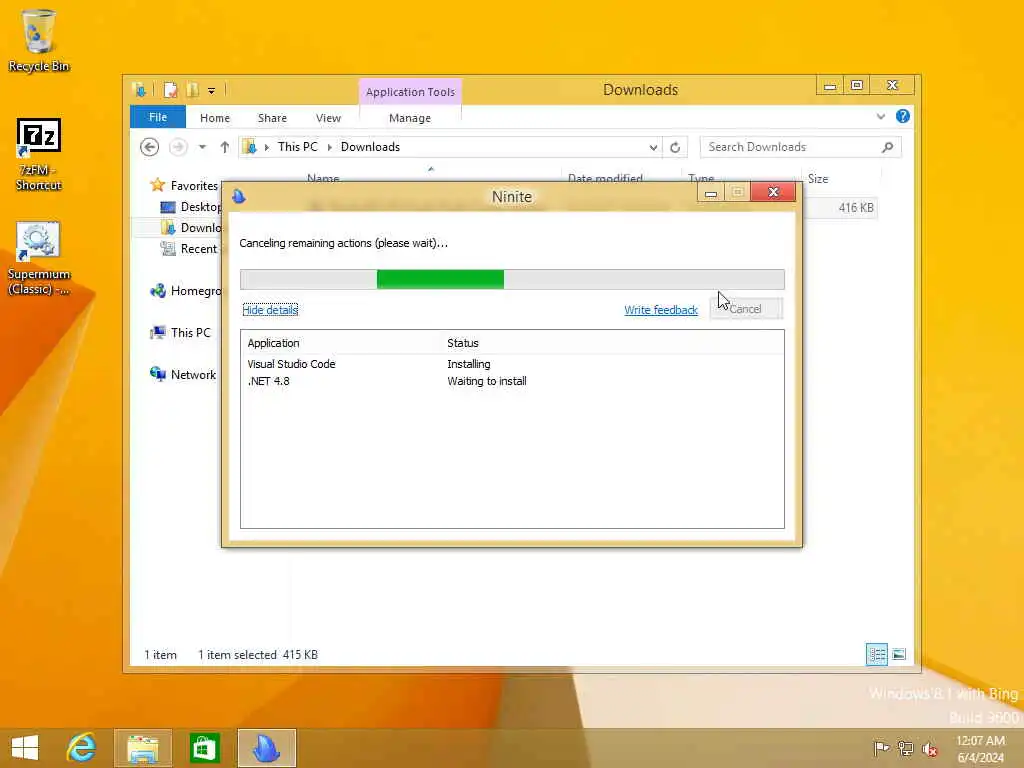Expand This PC breadcrumb arrow
1024x768 pixels.
tap(330, 147)
